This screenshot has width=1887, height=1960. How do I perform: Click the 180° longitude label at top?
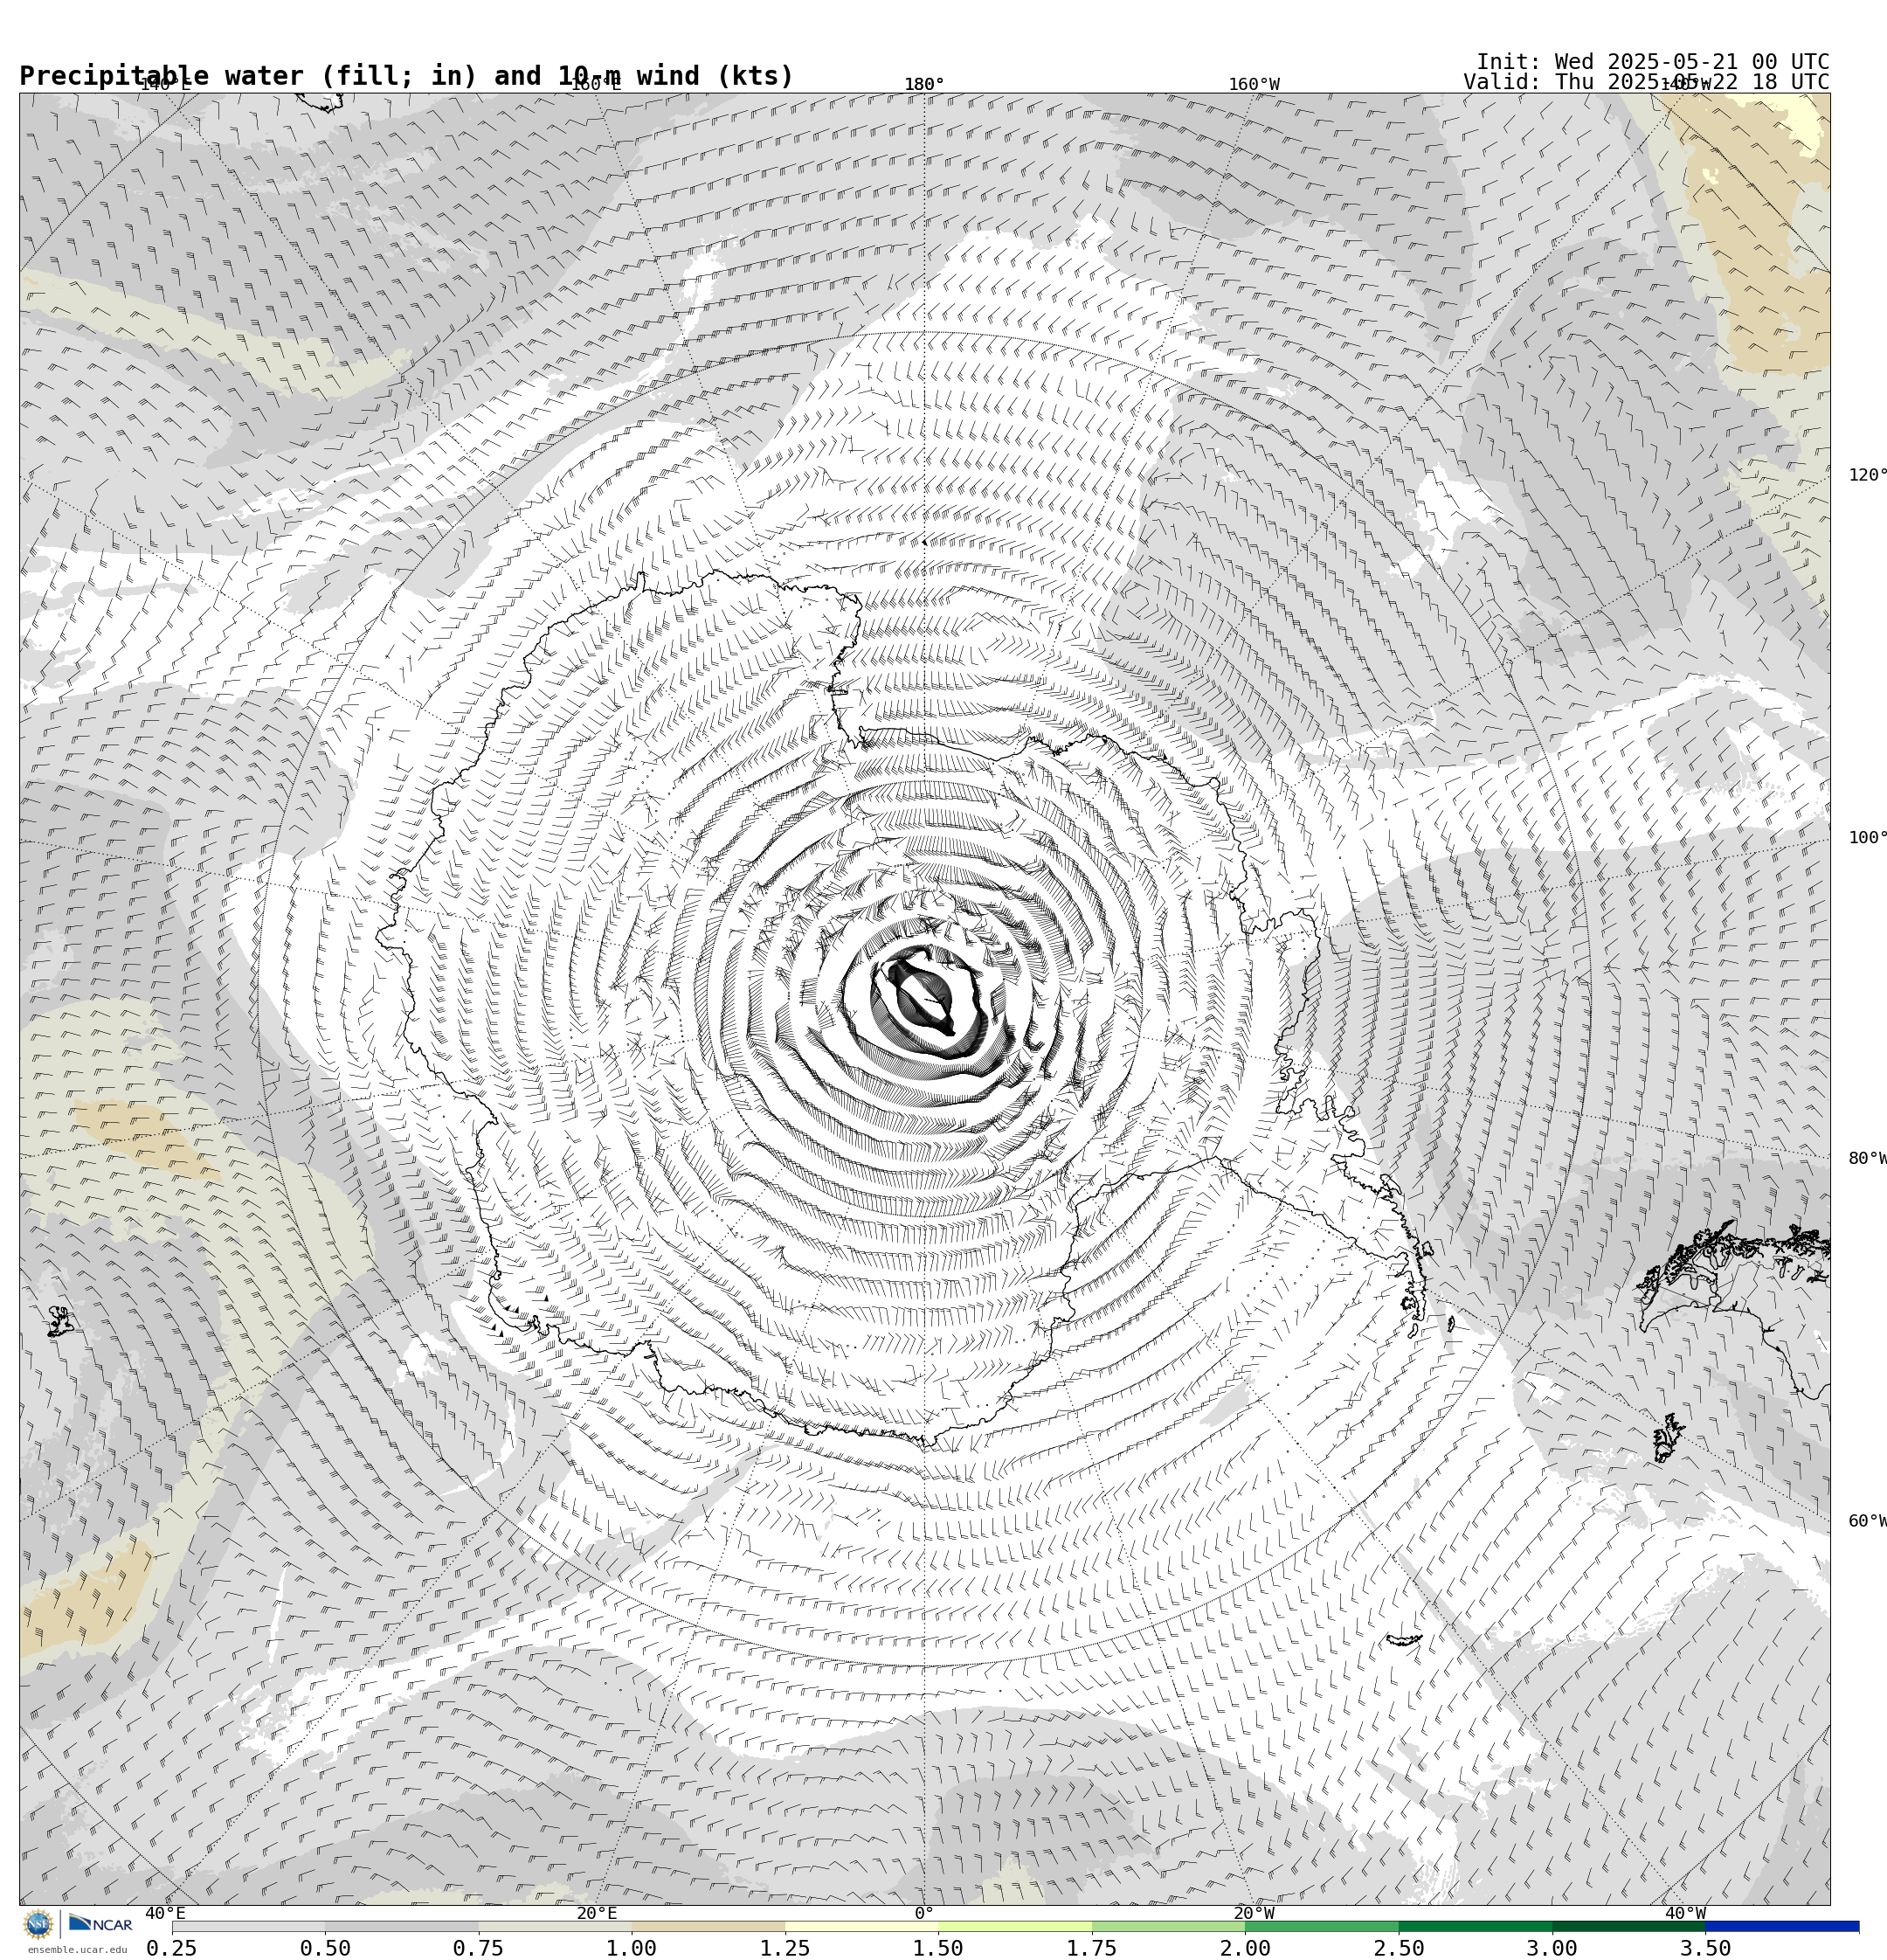tap(924, 84)
